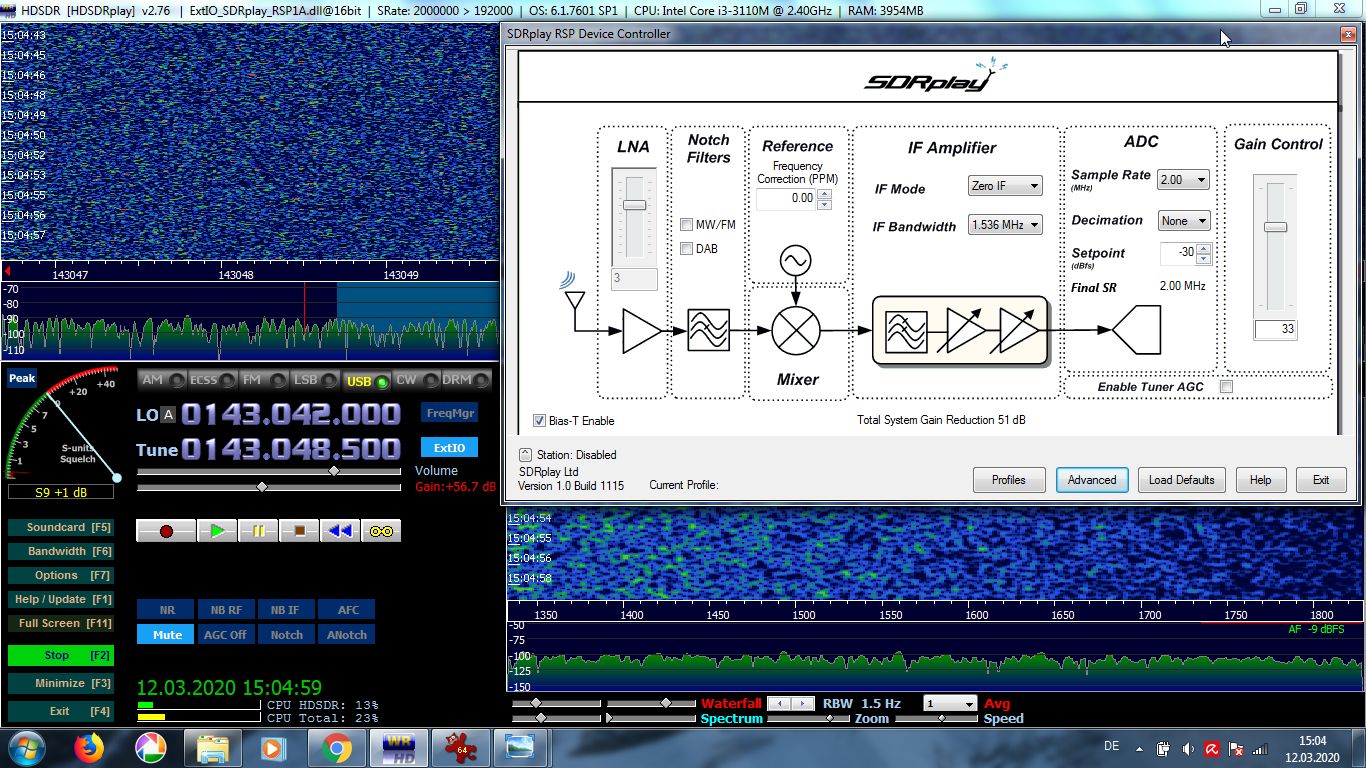Open the IF Bandwidth dropdown
The image size is (1366, 768).
[x=1005, y=225]
